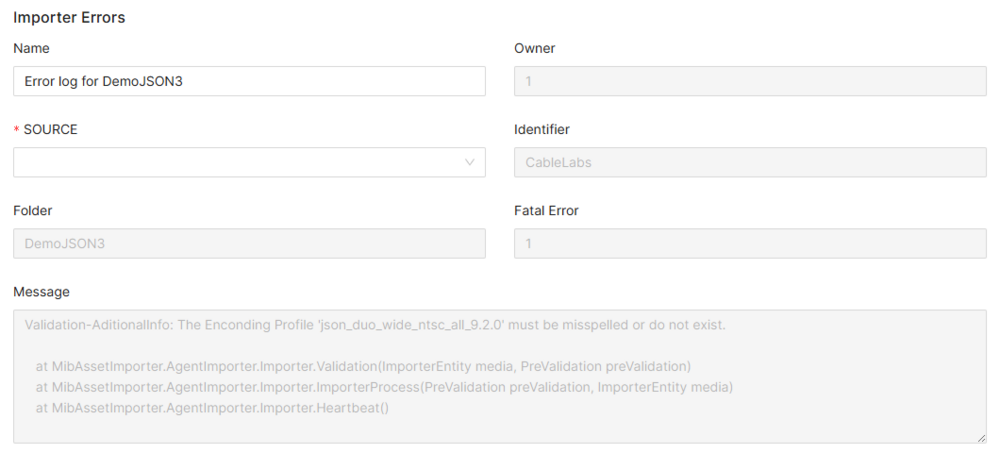Click the red required asterisk near SOURCE
The image size is (1000, 453).
(x=17, y=131)
